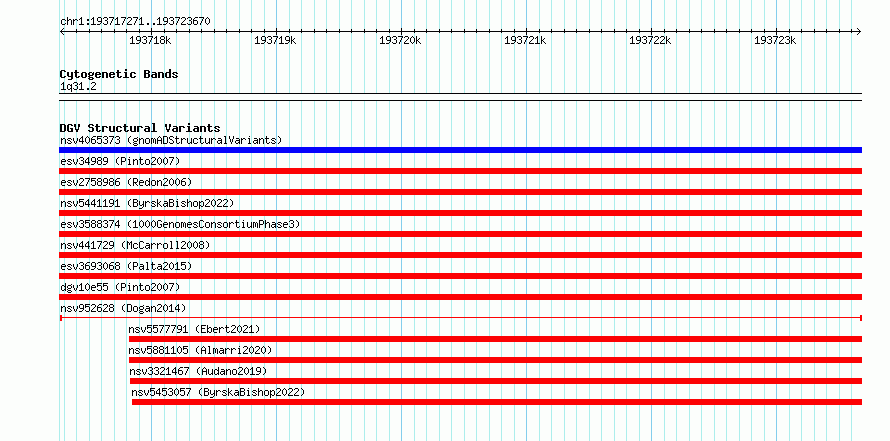Click the 193722k ruler label

click(x=650, y=40)
